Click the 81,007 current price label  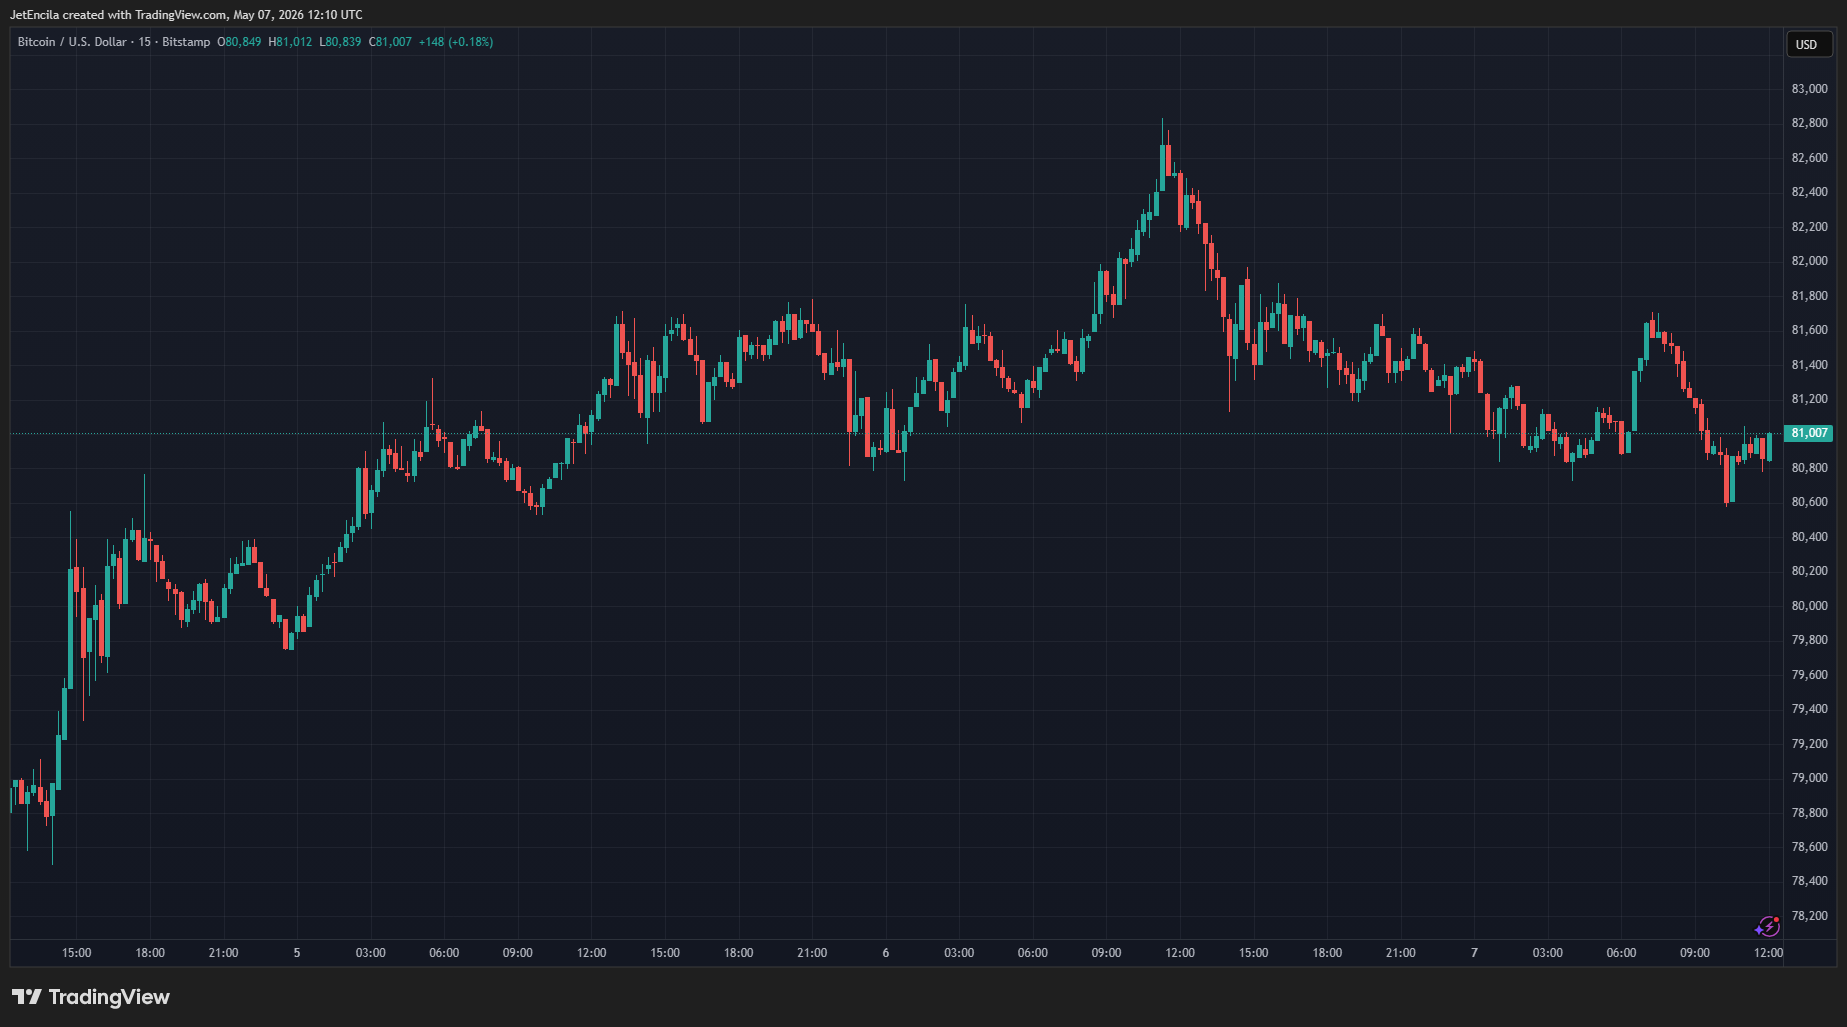(x=1809, y=433)
